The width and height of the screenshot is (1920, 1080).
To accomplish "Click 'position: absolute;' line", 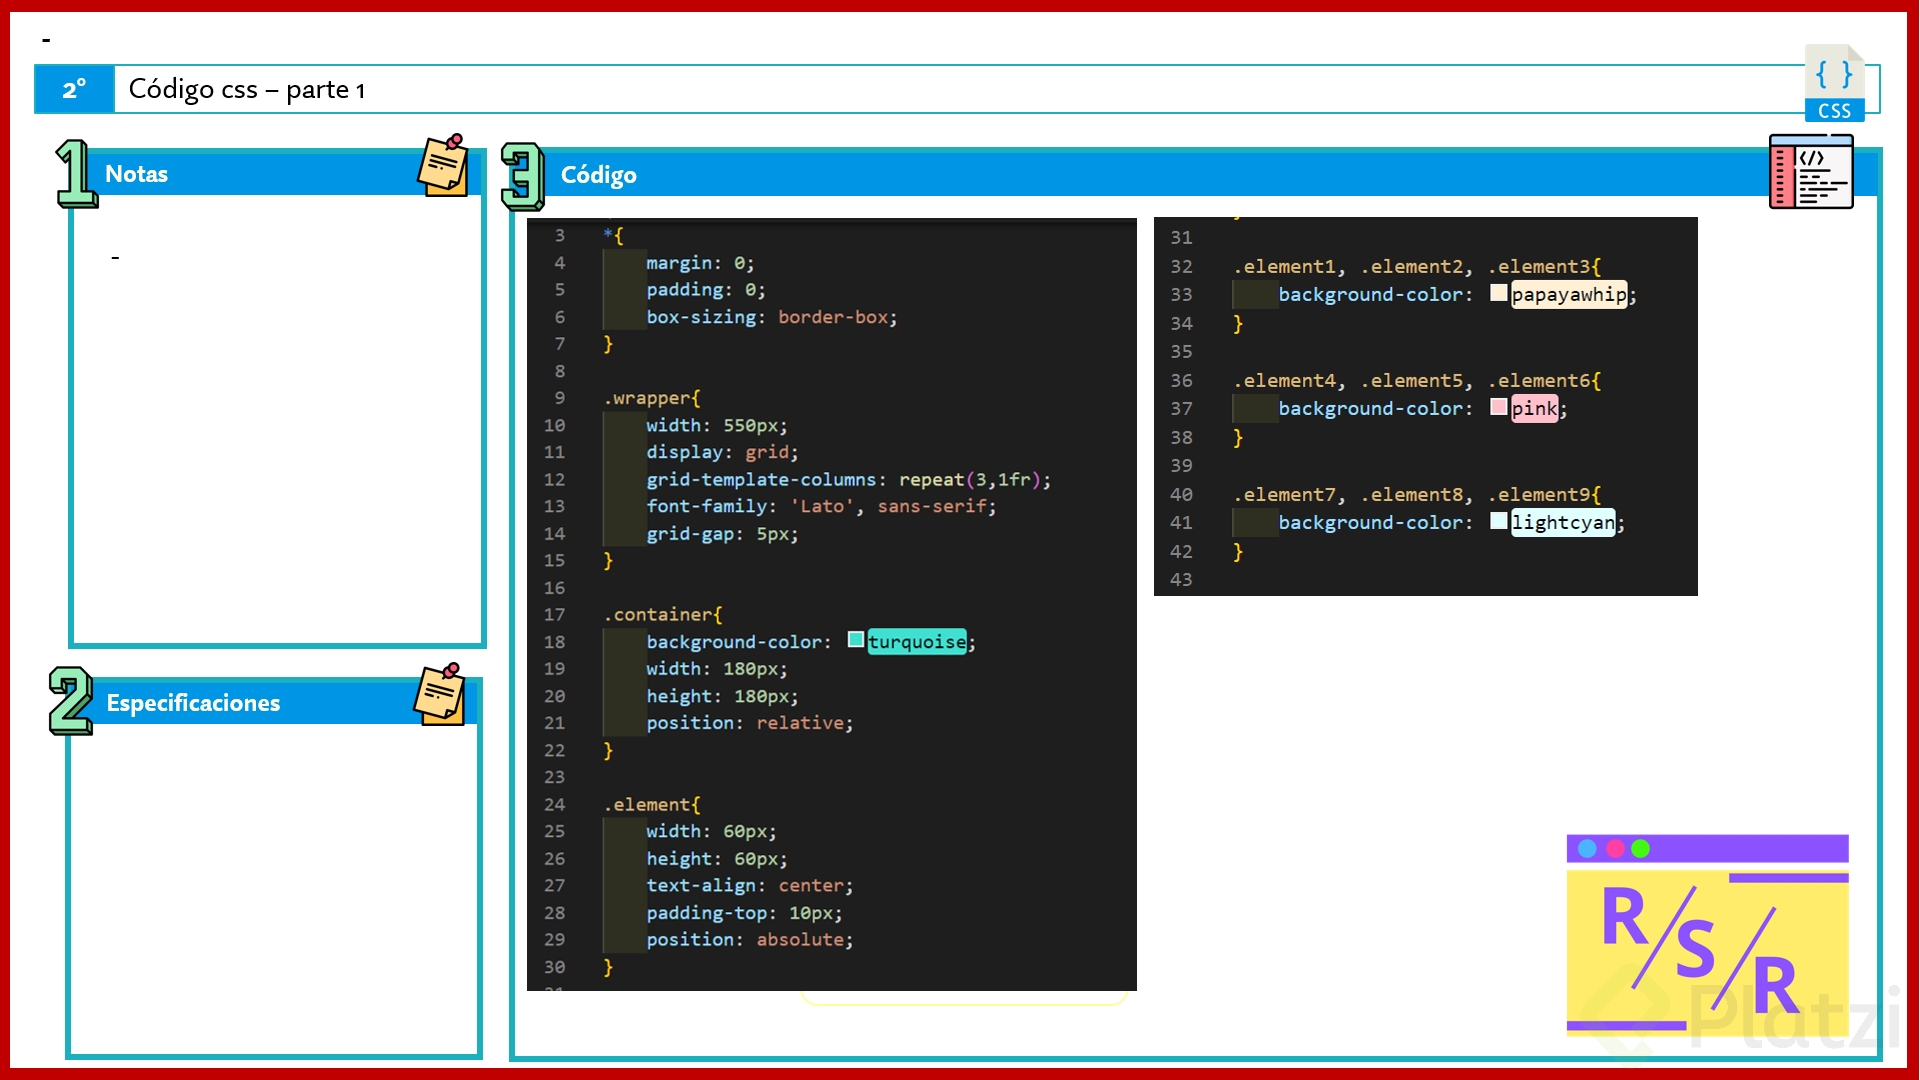I will tap(750, 940).
